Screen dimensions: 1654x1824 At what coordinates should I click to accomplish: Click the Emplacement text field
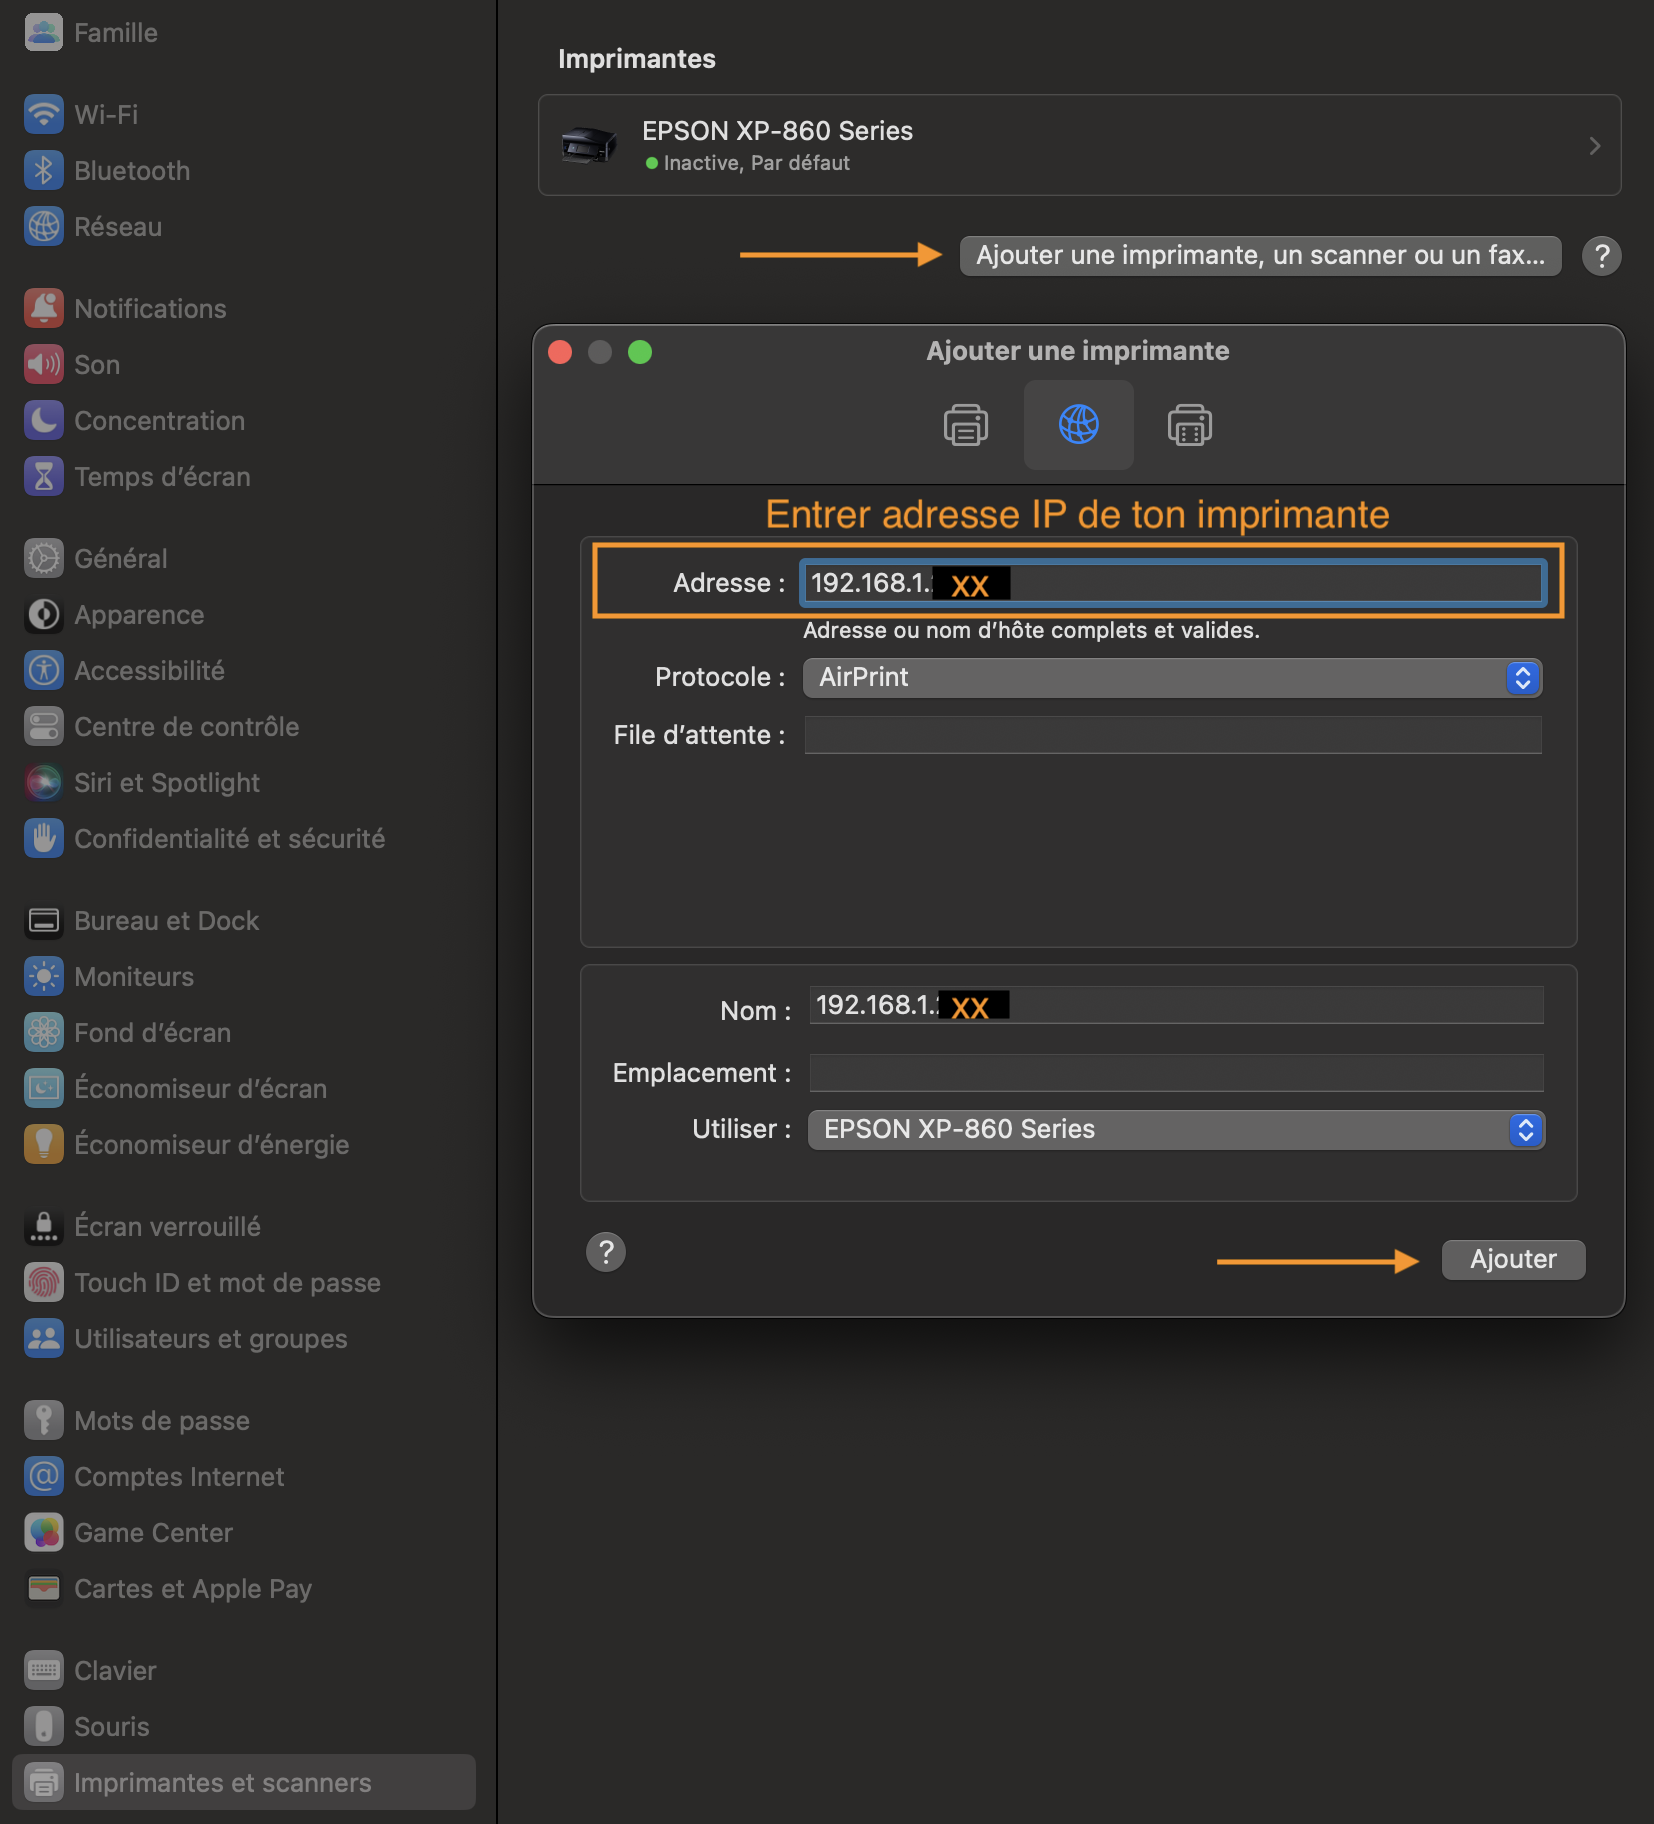click(1175, 1073)
